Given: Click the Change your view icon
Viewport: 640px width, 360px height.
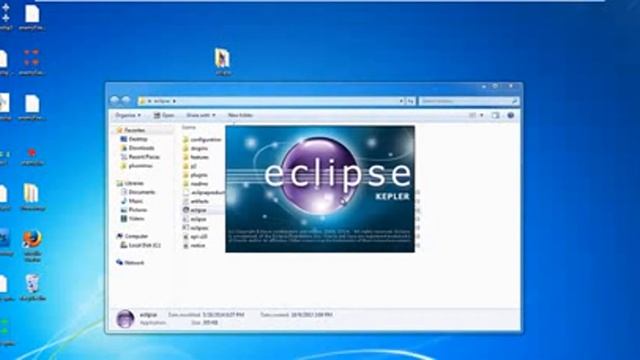Looking at the screenshot, I should [472, 116].
